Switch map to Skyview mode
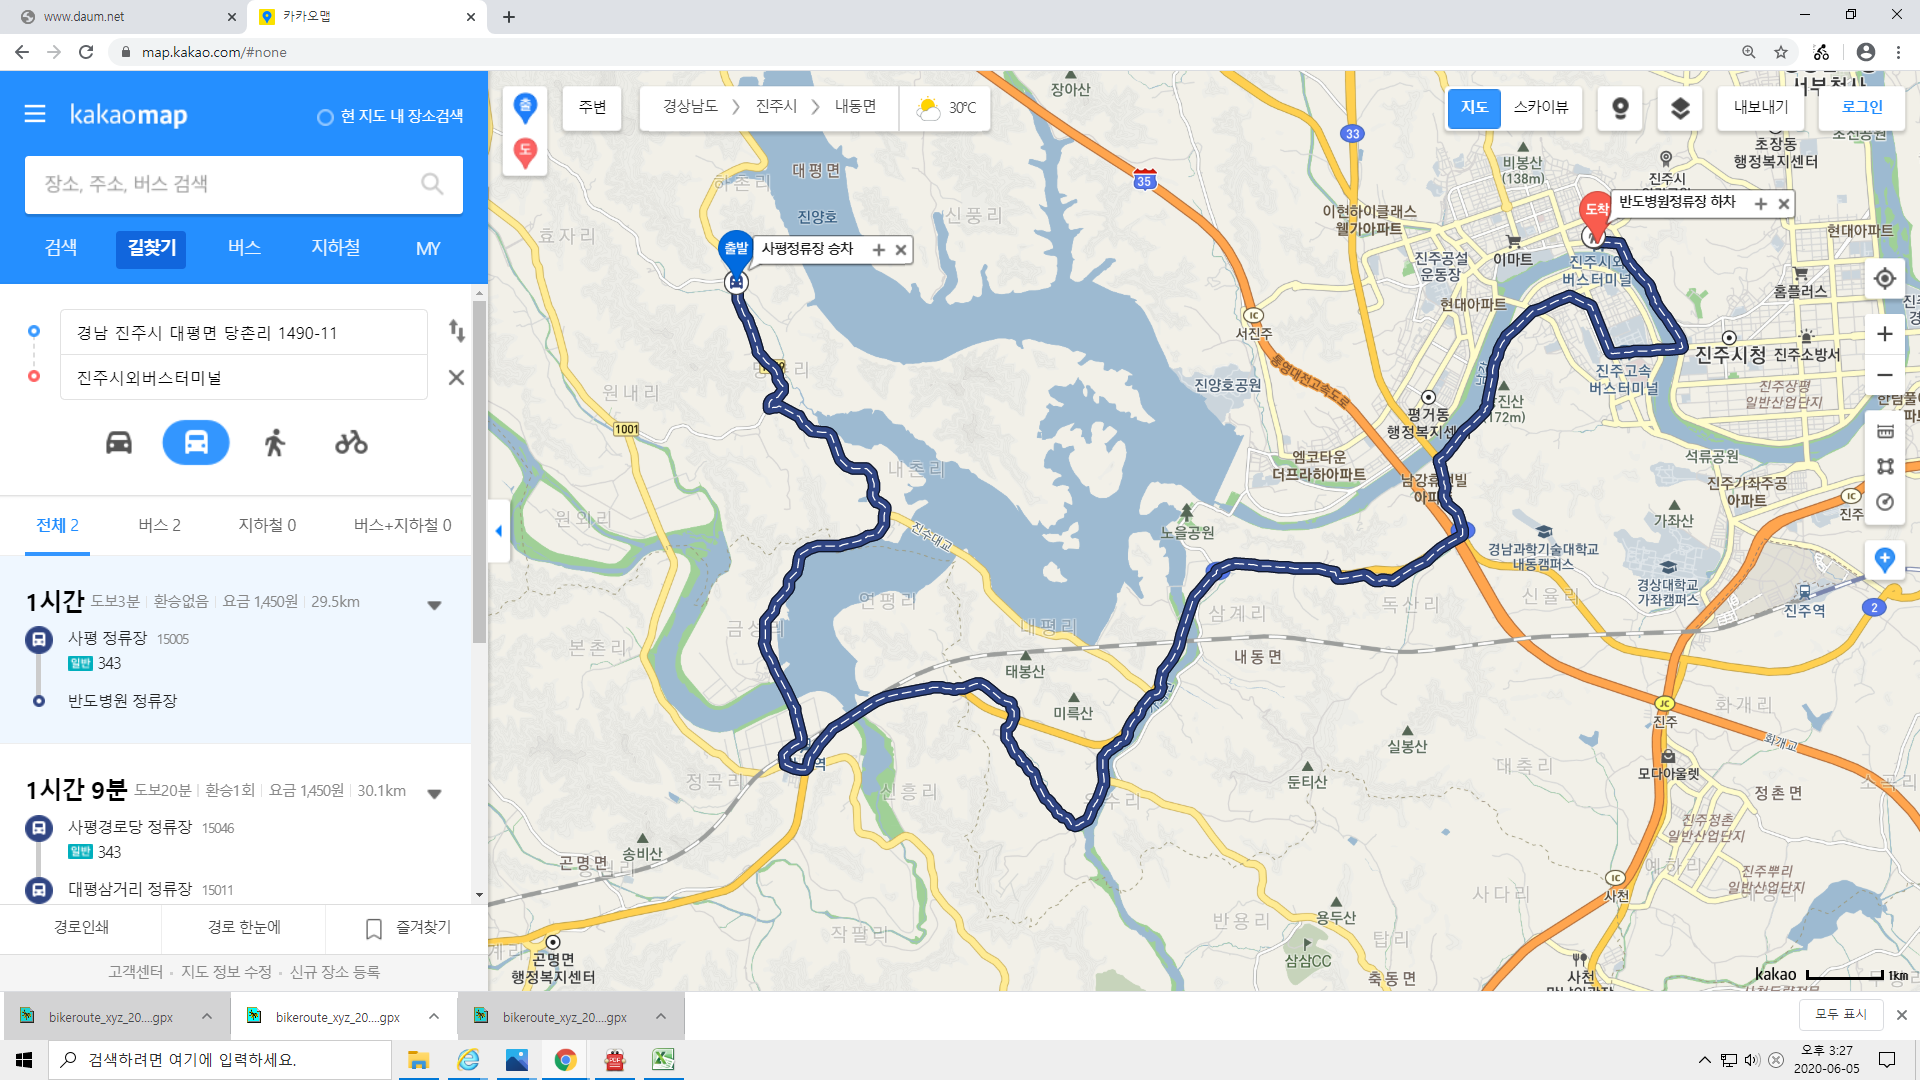This screenshot has width=1920, height=1080. pos(1540,107)
